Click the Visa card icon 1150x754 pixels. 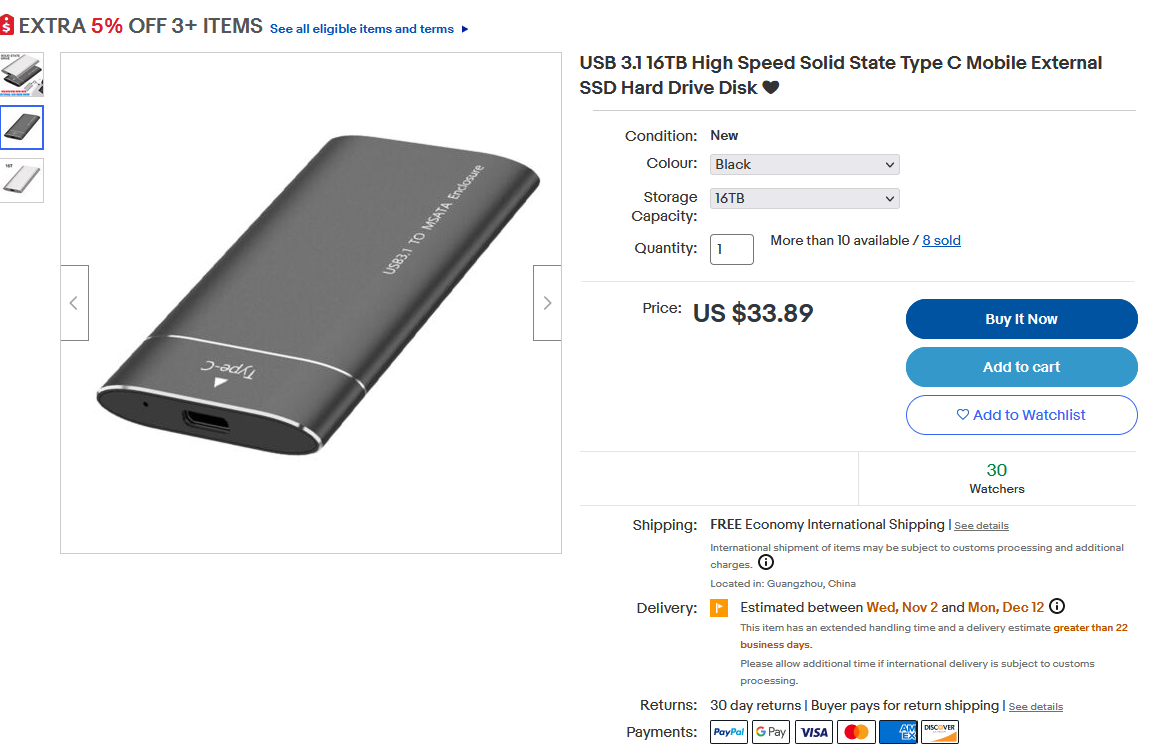[x=813, y=732]
